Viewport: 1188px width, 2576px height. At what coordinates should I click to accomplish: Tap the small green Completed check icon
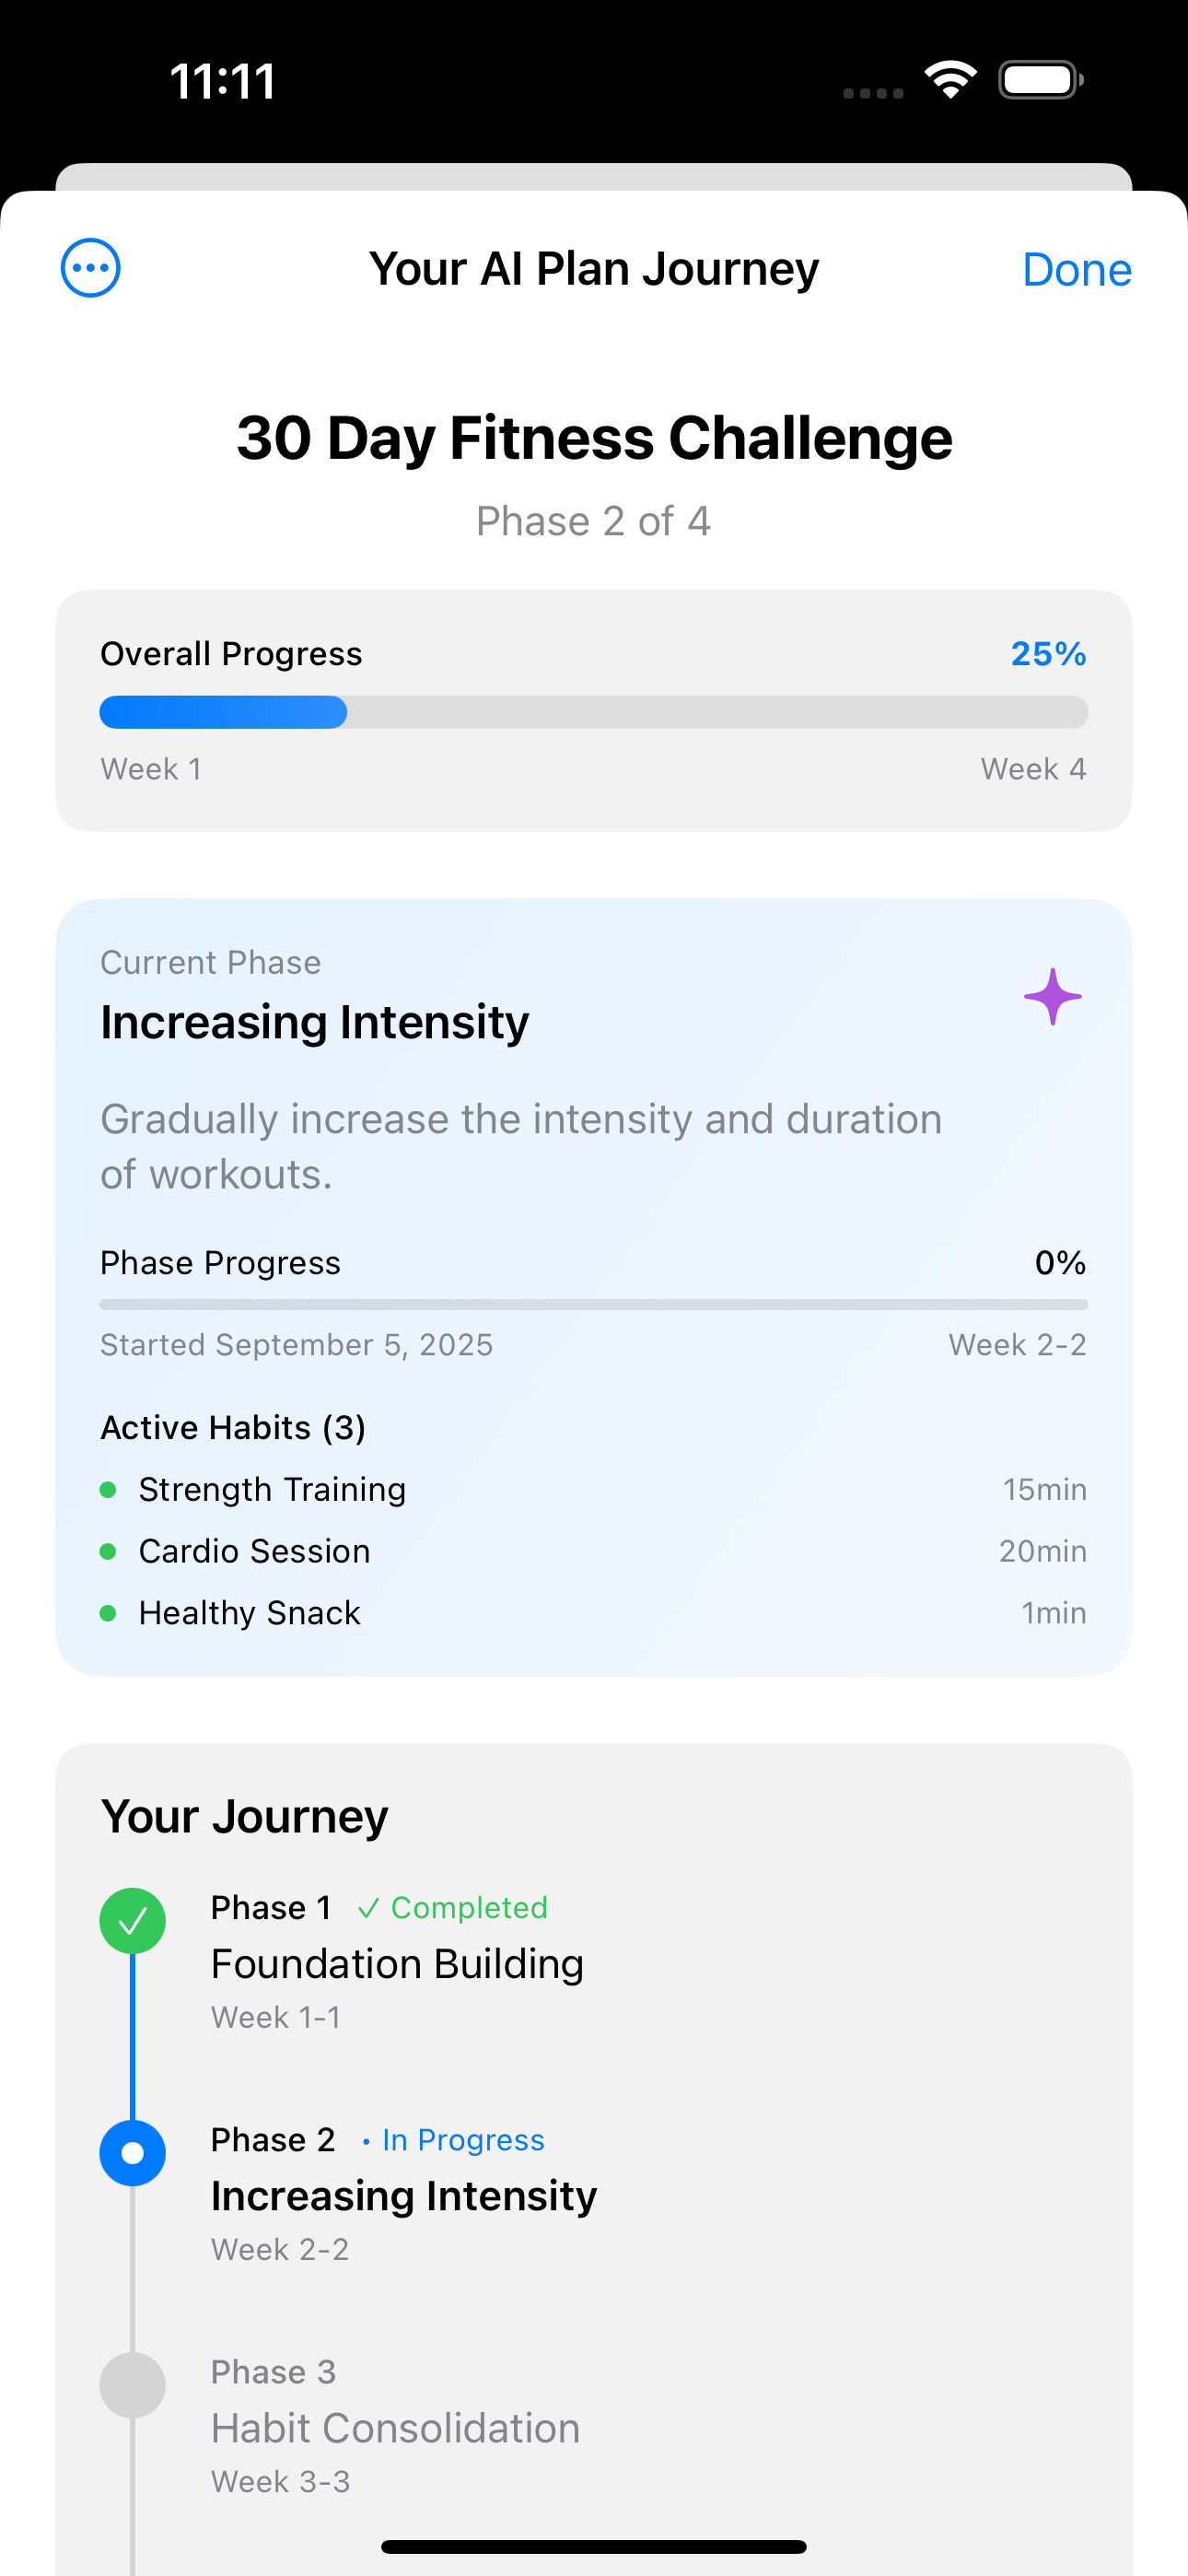click(368, 1909)
